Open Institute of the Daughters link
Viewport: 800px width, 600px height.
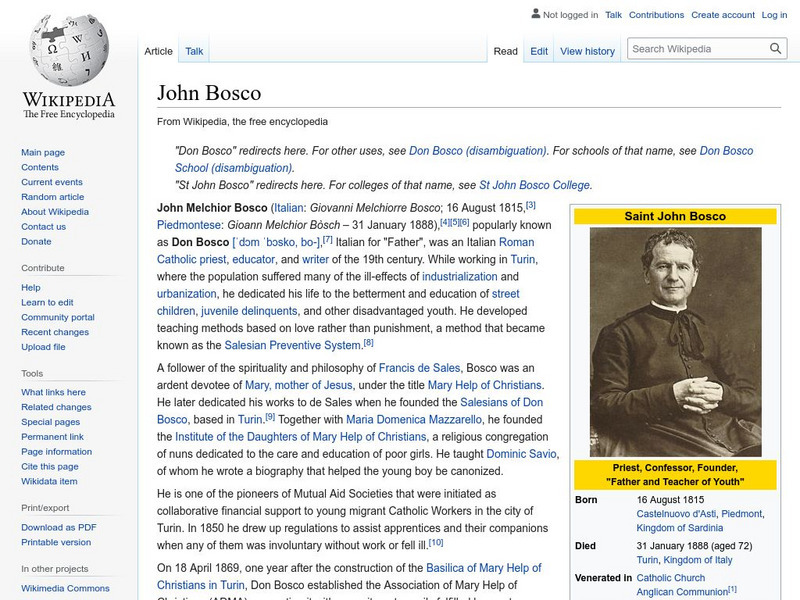point(301,437)
